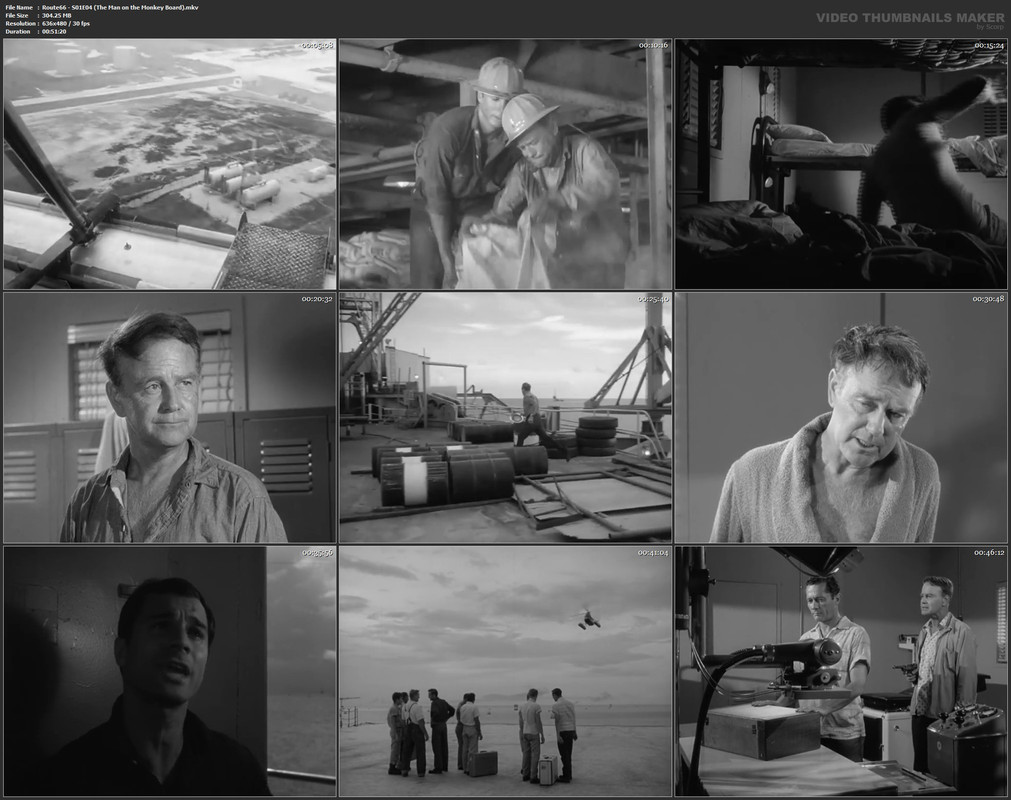Click the 'Duration' label
This screenshot has height=800, width=1011.
coord(17,31)
